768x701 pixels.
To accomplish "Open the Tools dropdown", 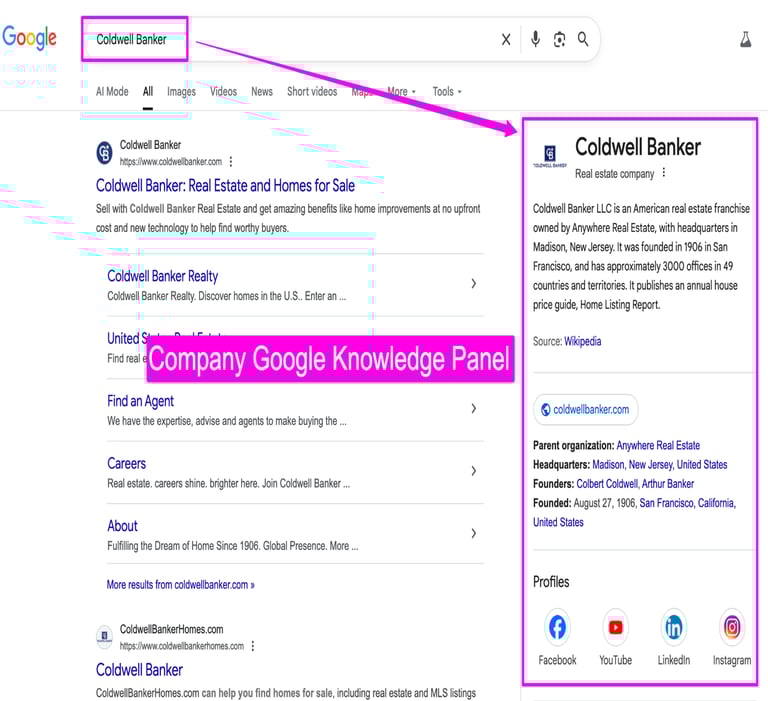I will [447, 92].
